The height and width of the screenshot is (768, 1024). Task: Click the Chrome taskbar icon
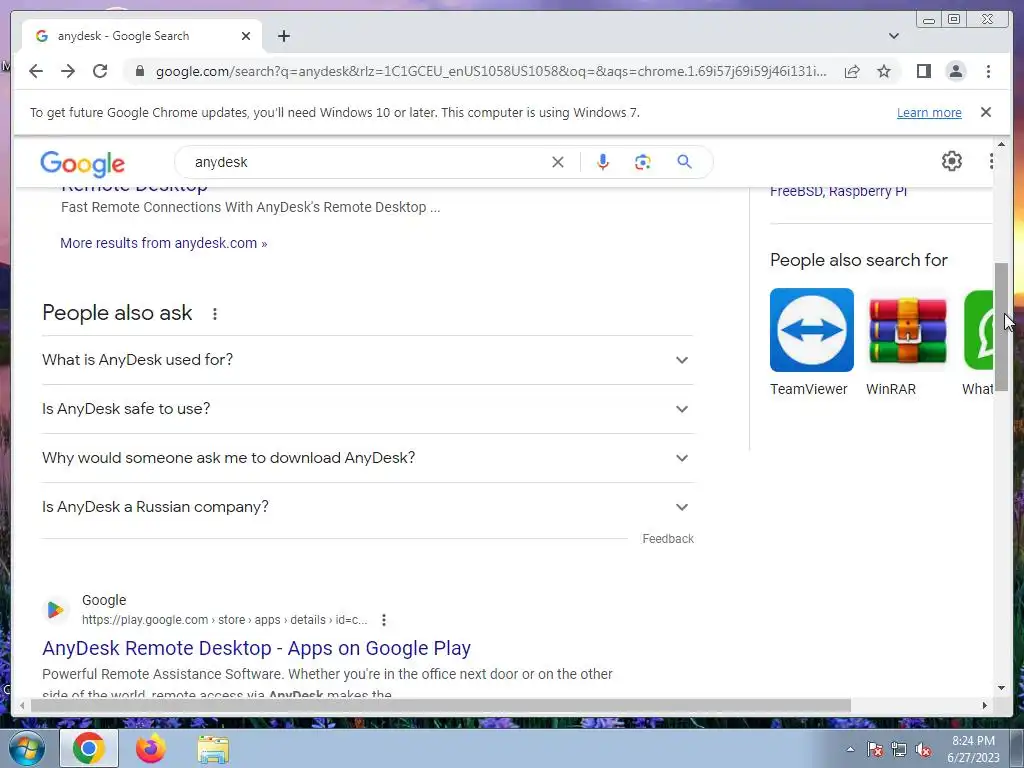(89, 748)
